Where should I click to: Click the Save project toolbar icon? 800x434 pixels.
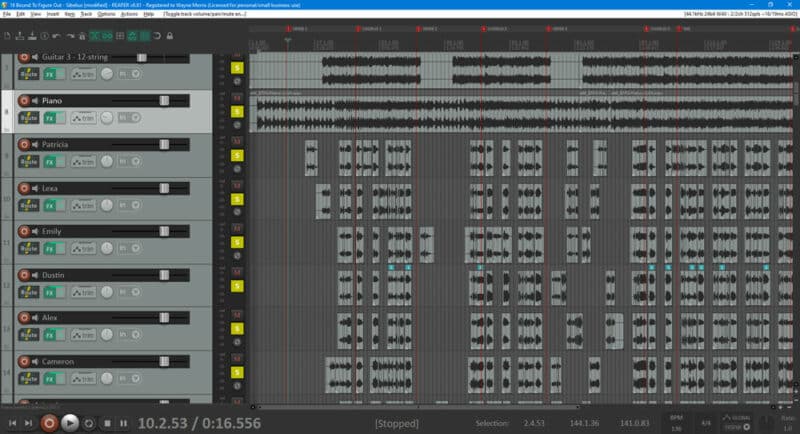point(32,36)
